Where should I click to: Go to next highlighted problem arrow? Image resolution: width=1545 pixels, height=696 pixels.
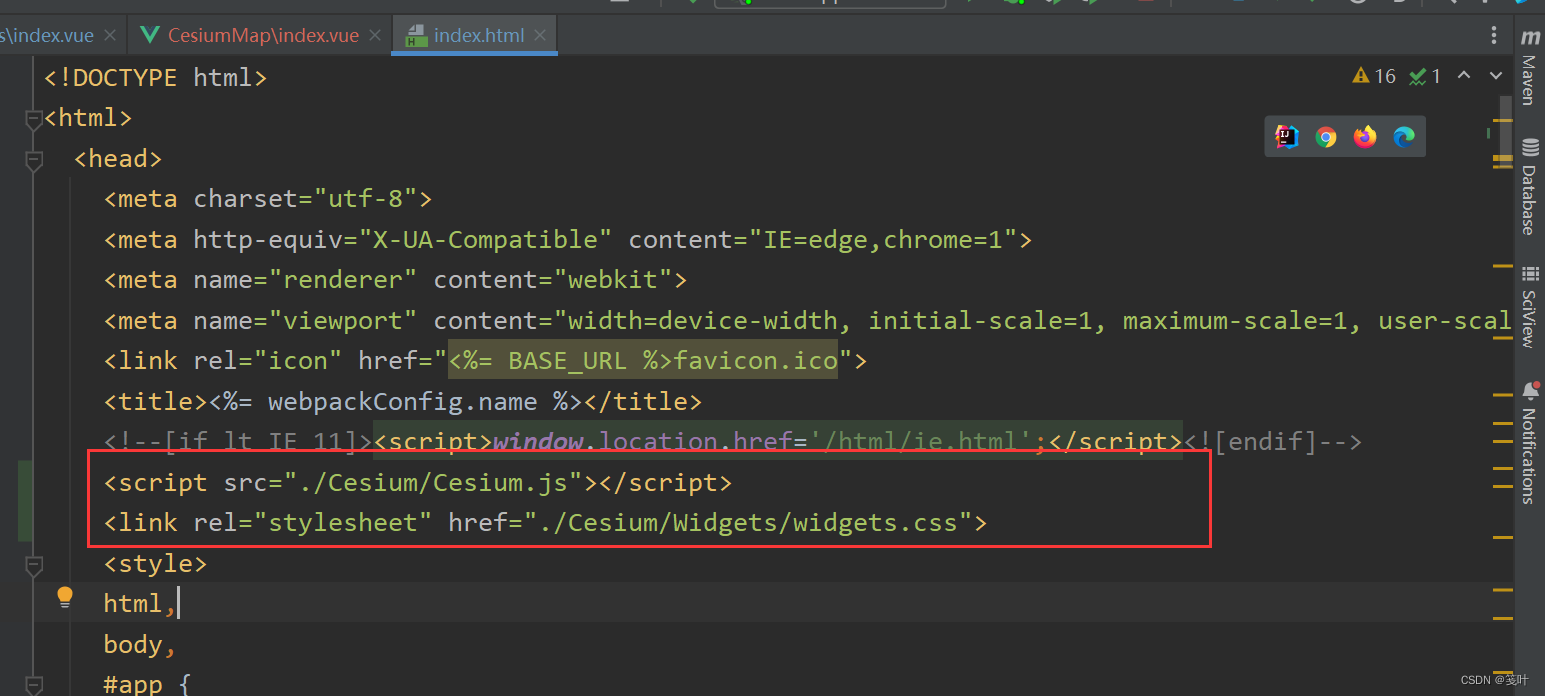pyautogui.click(x=1496, y=76)
